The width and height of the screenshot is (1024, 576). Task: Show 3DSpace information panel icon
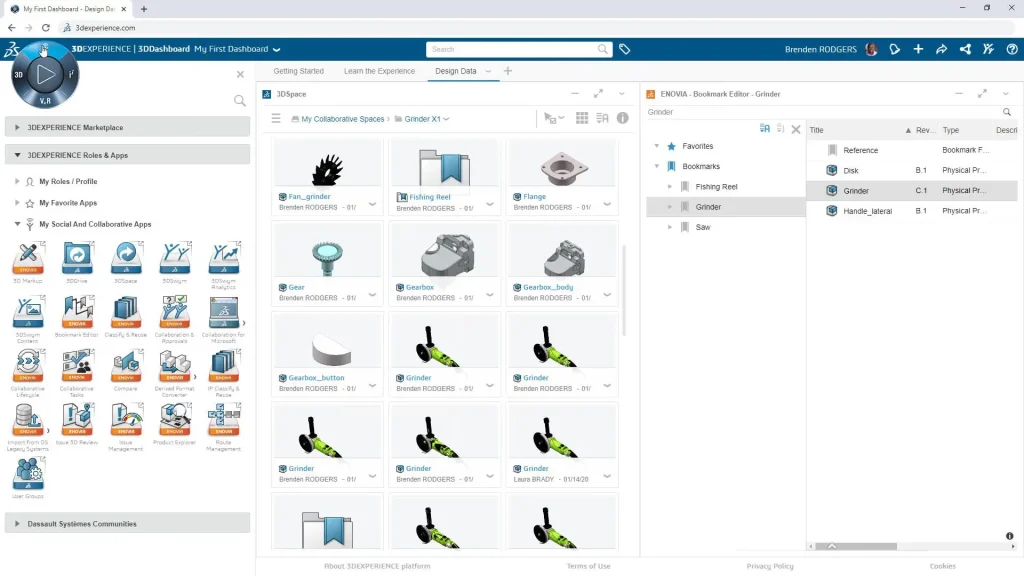pyautogui.click(x=622, y=118)
